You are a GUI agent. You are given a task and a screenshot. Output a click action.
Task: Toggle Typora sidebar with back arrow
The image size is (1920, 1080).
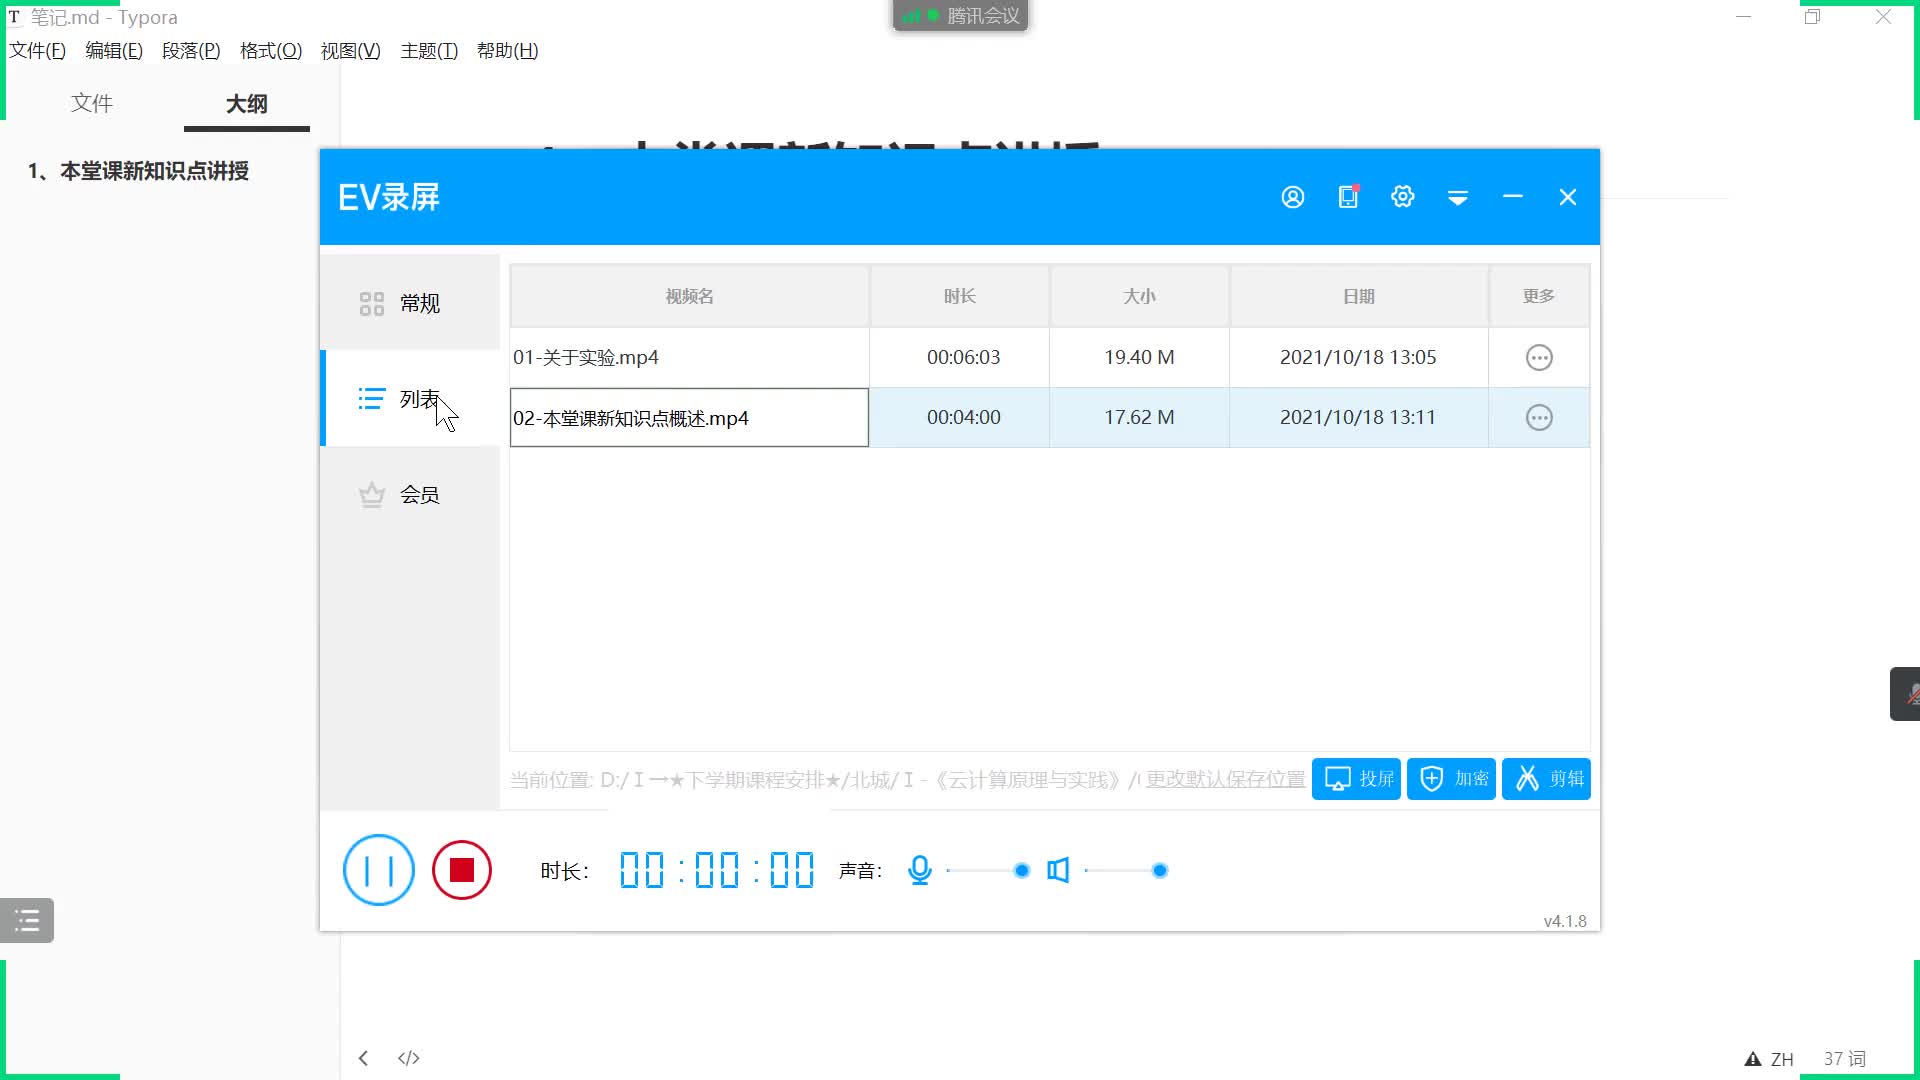[x=364, y=1058]
